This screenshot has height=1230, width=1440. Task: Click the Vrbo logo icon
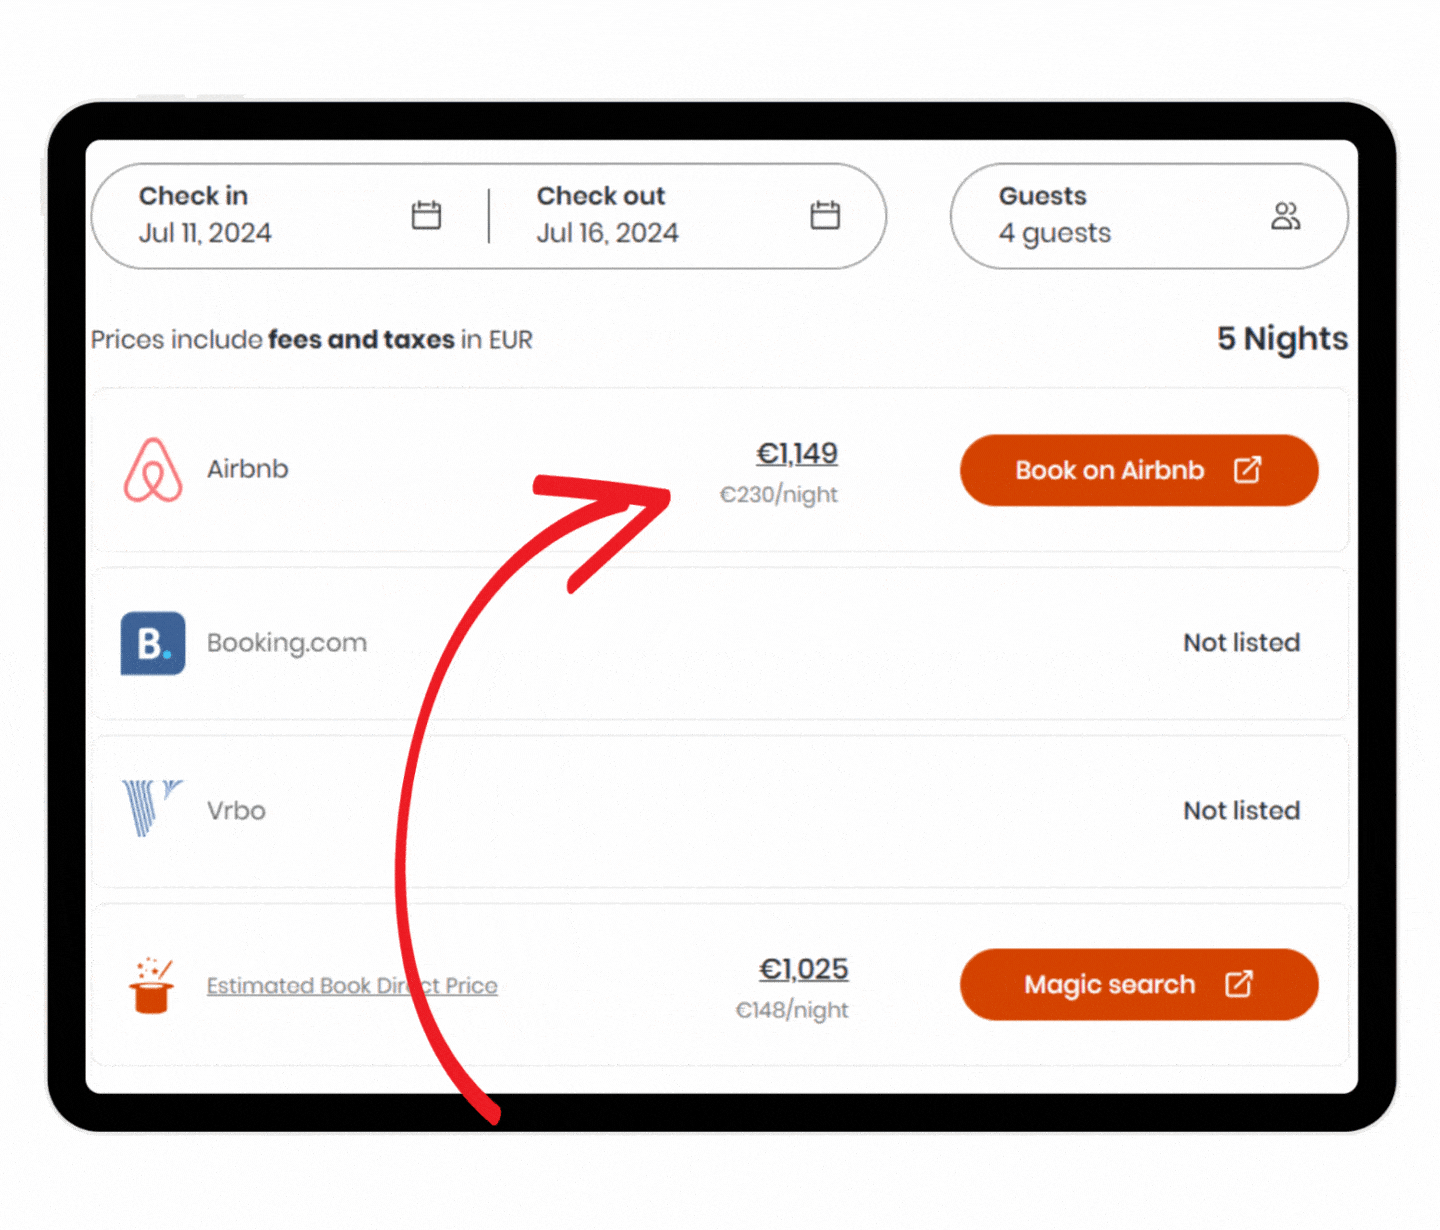[x=152, y=808]
